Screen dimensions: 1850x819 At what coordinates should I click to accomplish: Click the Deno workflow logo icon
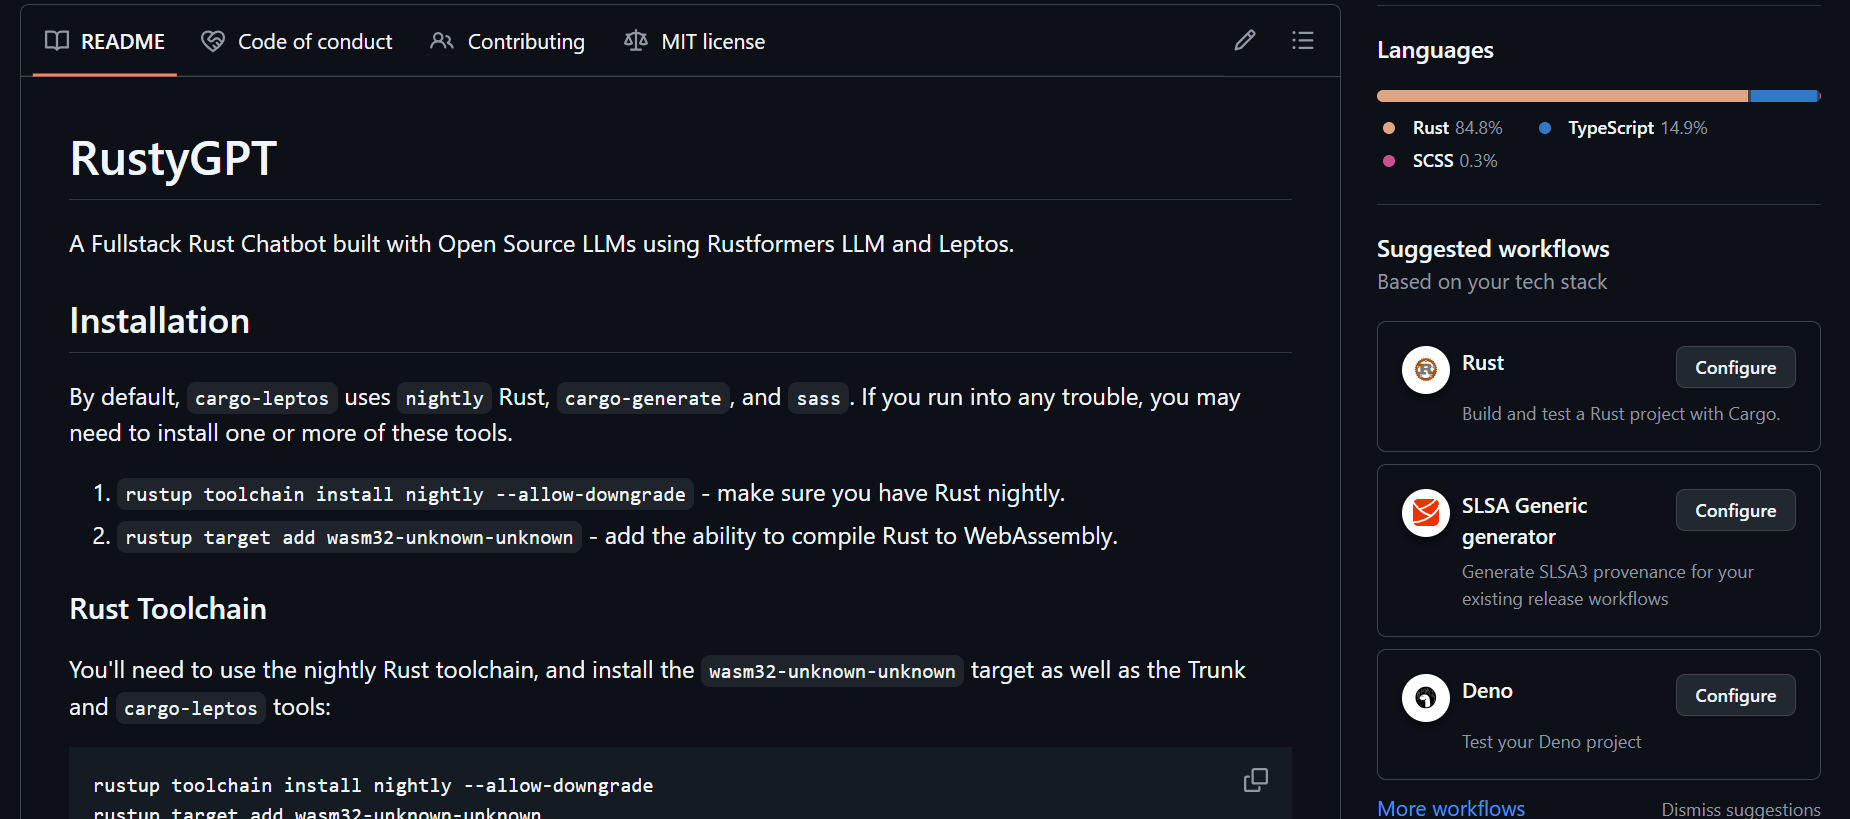pos(1425,698)
